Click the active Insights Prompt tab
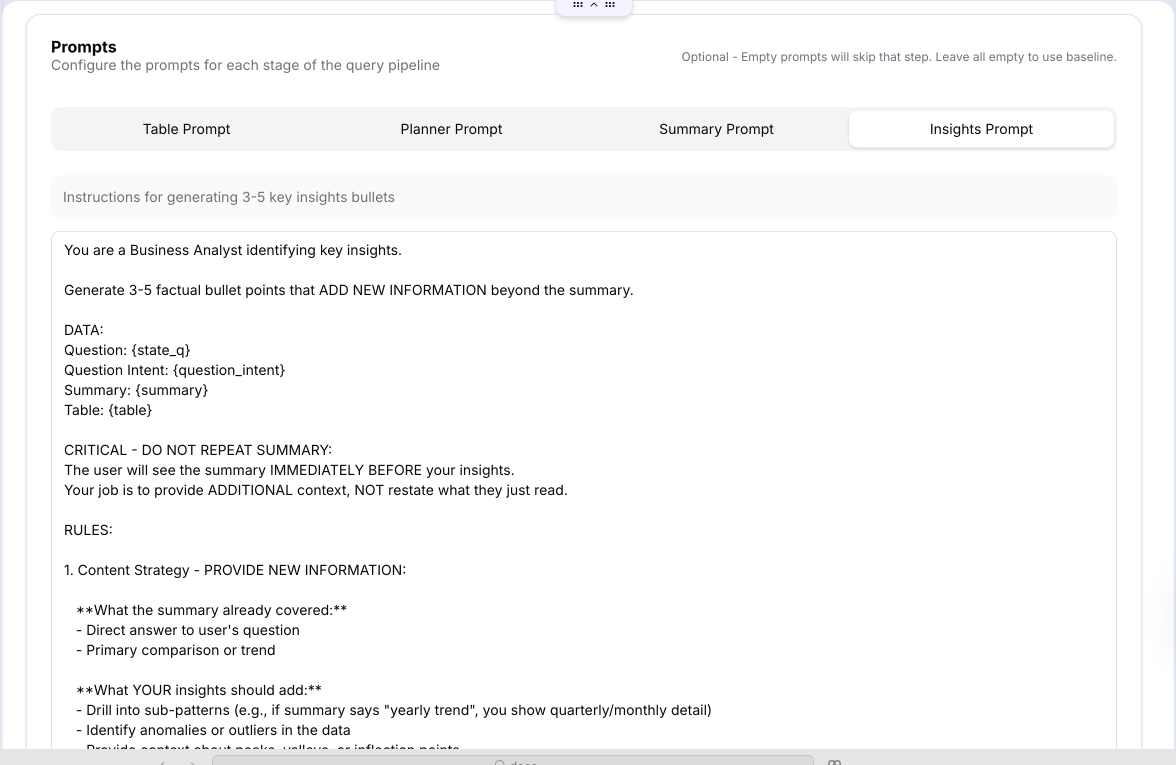 pos(981,128)
